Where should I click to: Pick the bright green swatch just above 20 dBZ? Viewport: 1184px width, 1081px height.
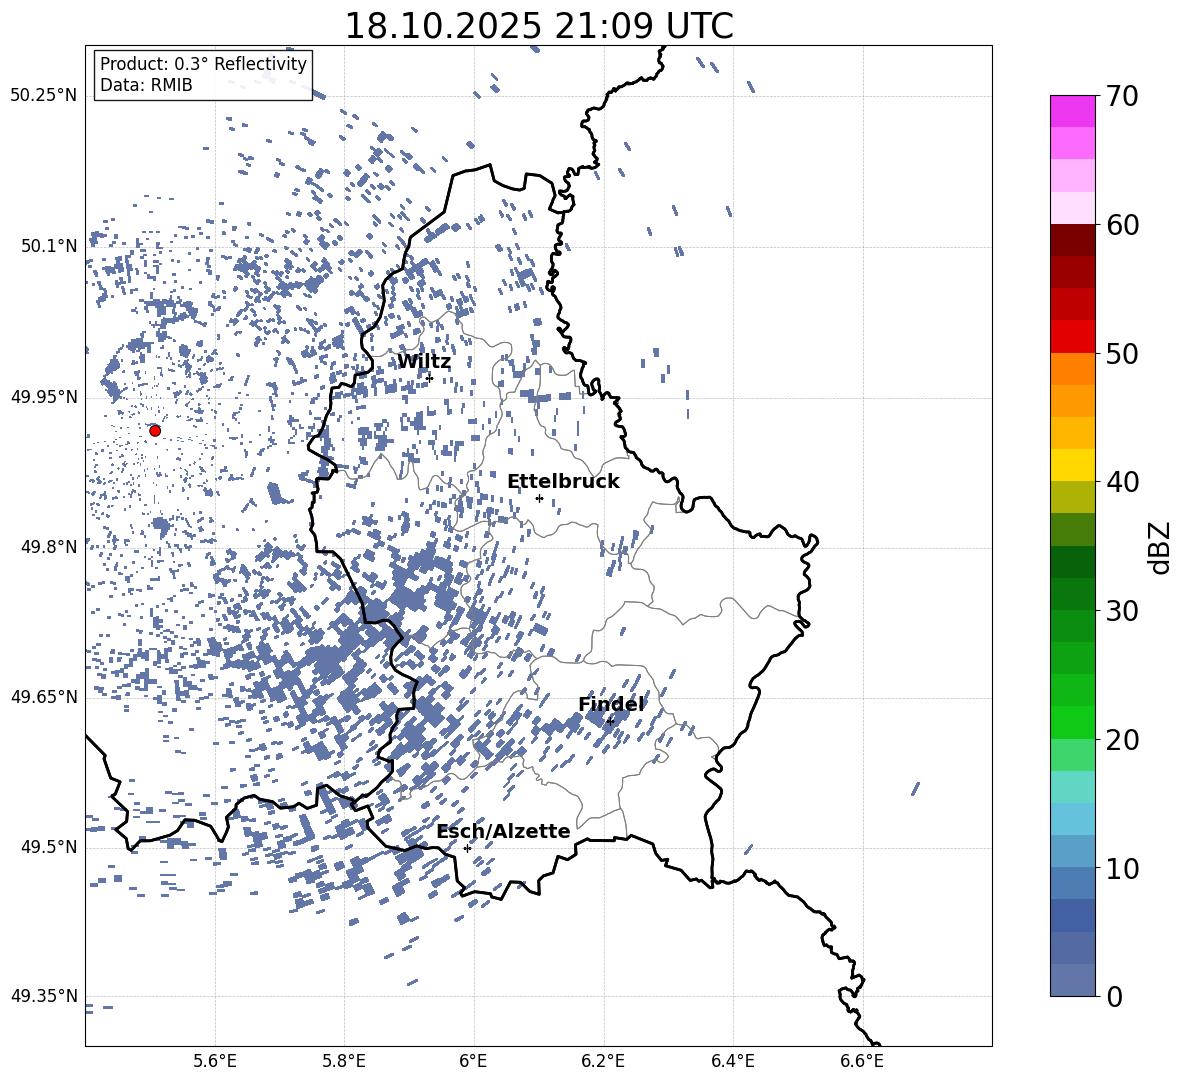tap(1073, 722)
